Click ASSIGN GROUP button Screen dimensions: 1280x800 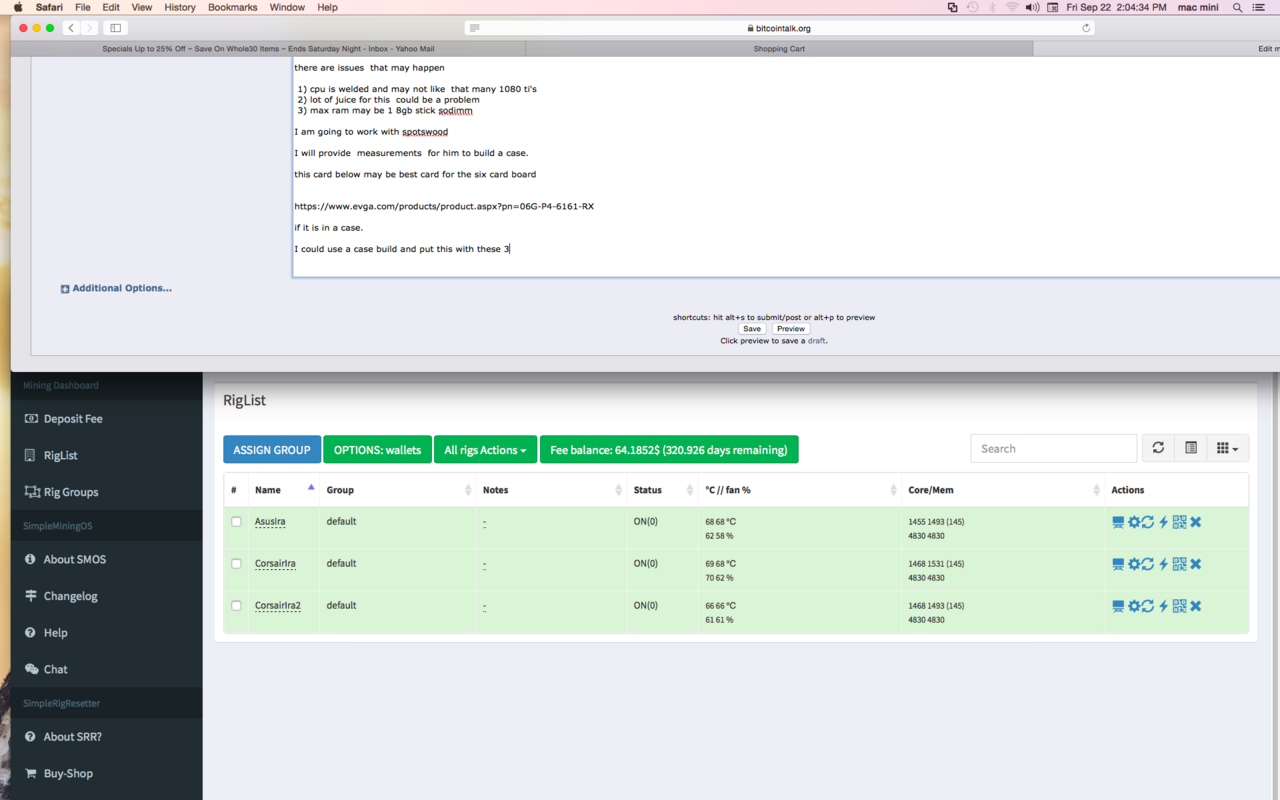pyautogui.click(x=272, y=450)
